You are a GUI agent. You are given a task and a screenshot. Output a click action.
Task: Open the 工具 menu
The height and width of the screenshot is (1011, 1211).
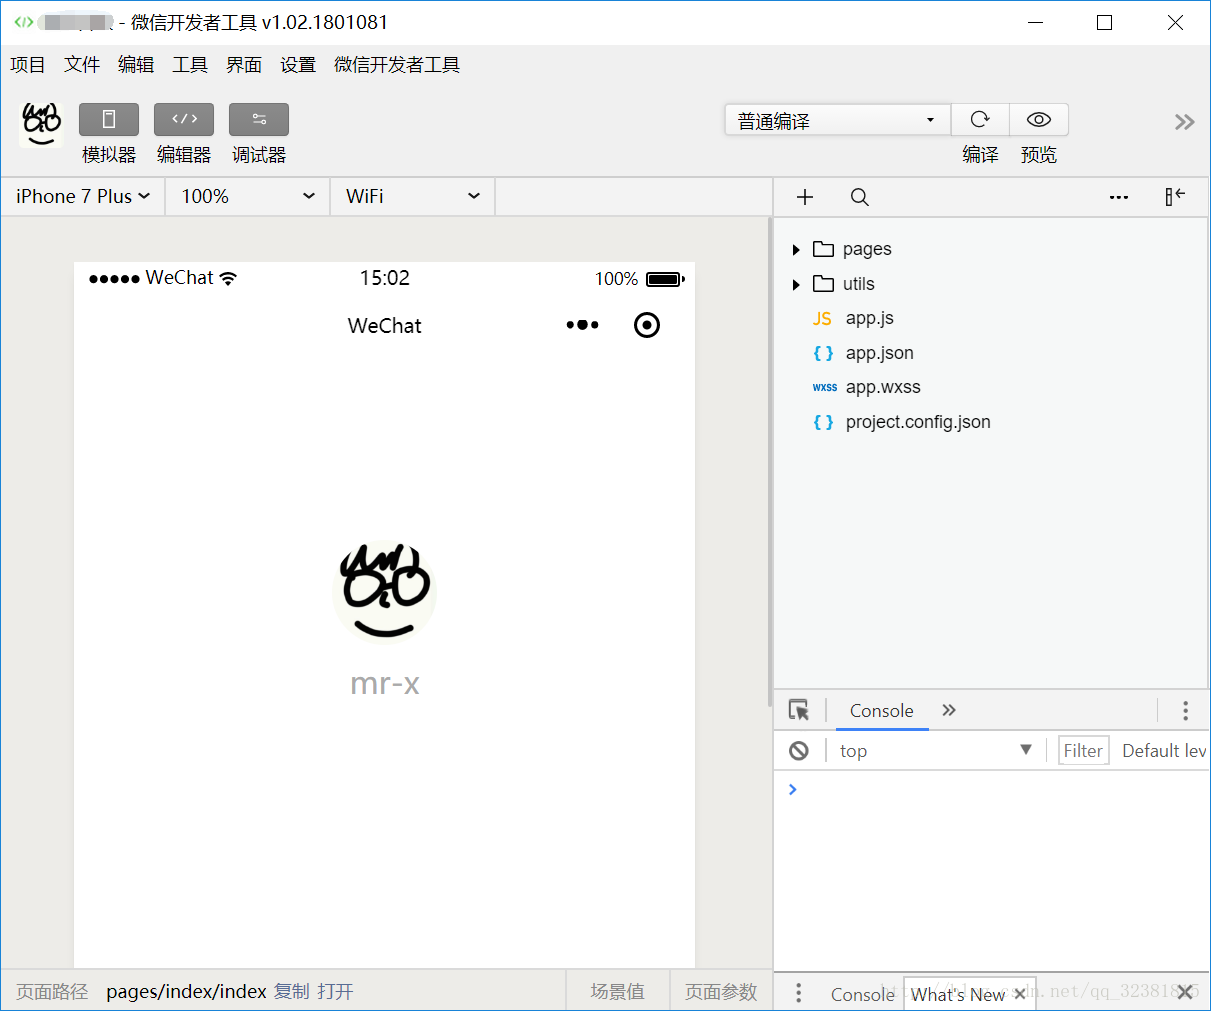(x=190, y=65)
